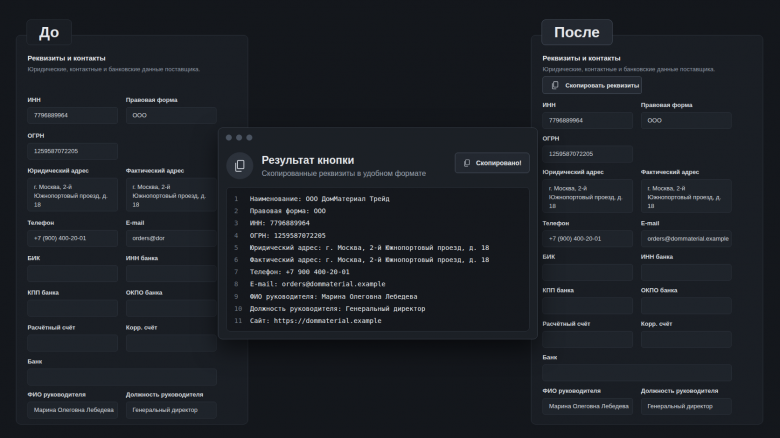Click code line 'E-mail: orders@dommaterial.example'
This screenshot has height=438, width=780.
tap(317, 284)
